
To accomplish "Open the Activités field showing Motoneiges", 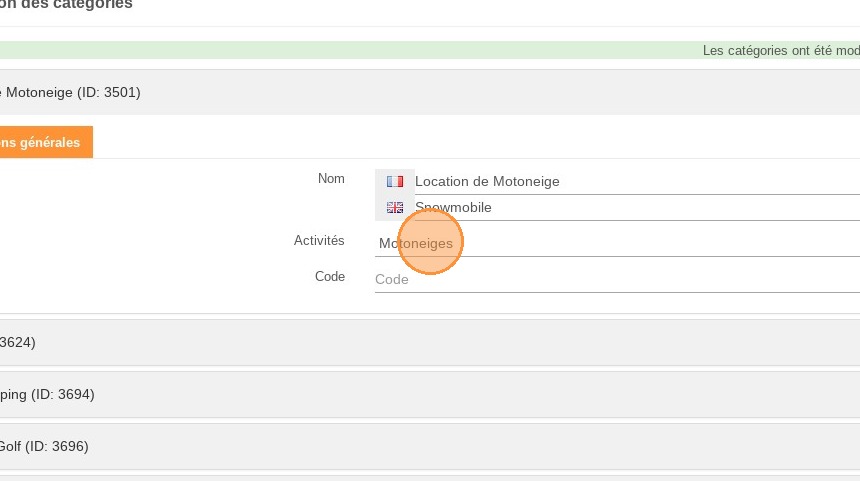I will click(x=617, y=244).
